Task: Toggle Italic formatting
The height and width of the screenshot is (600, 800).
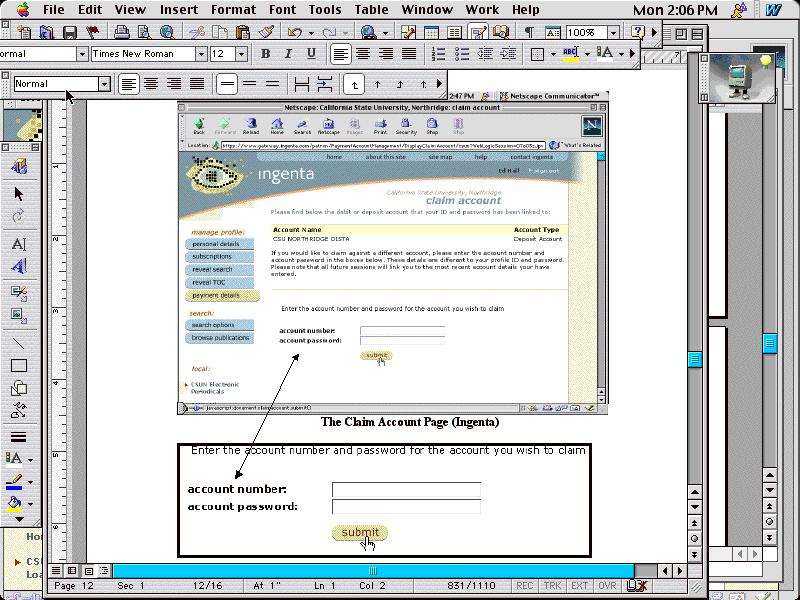Action: tap(288, 54)
